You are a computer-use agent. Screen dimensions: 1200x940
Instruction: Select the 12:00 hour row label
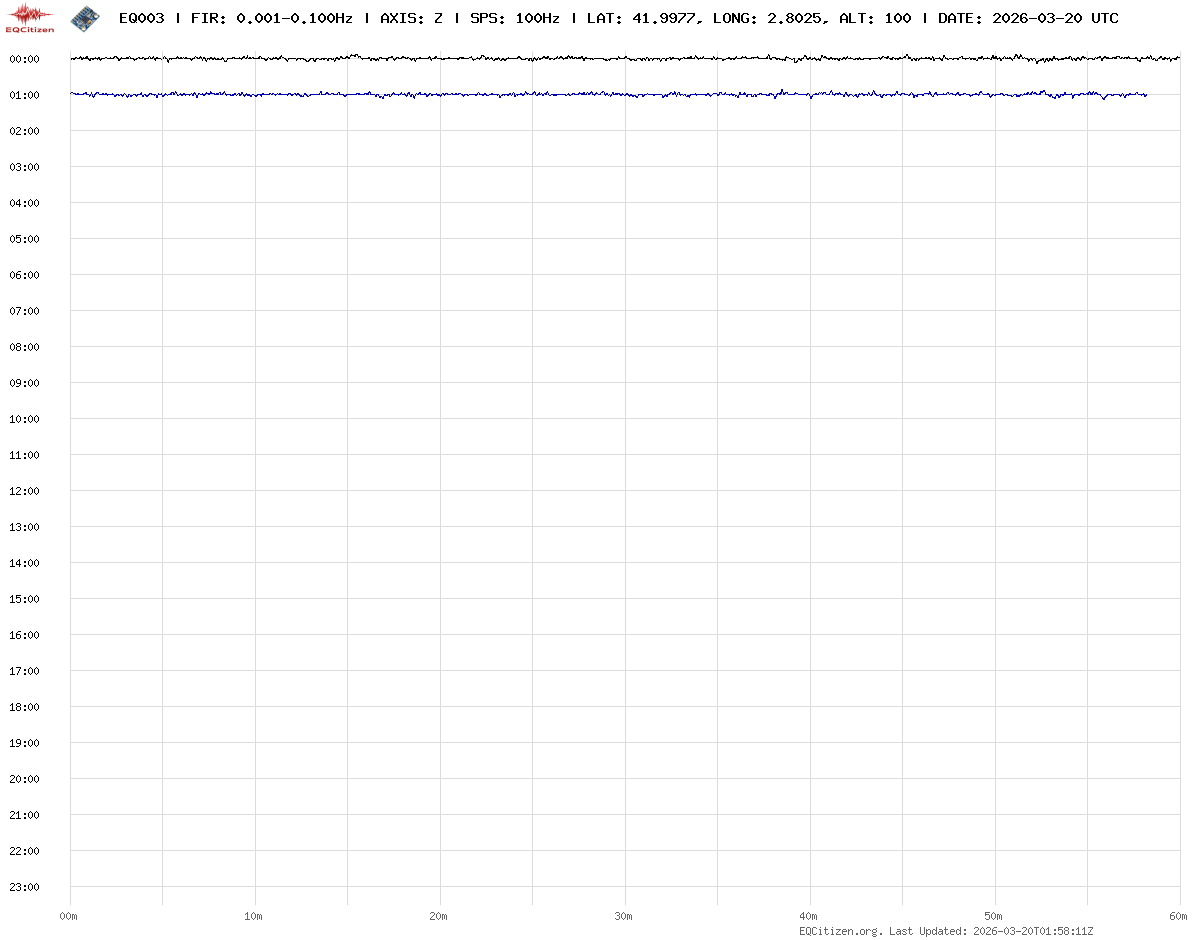(x=24, y=491)
